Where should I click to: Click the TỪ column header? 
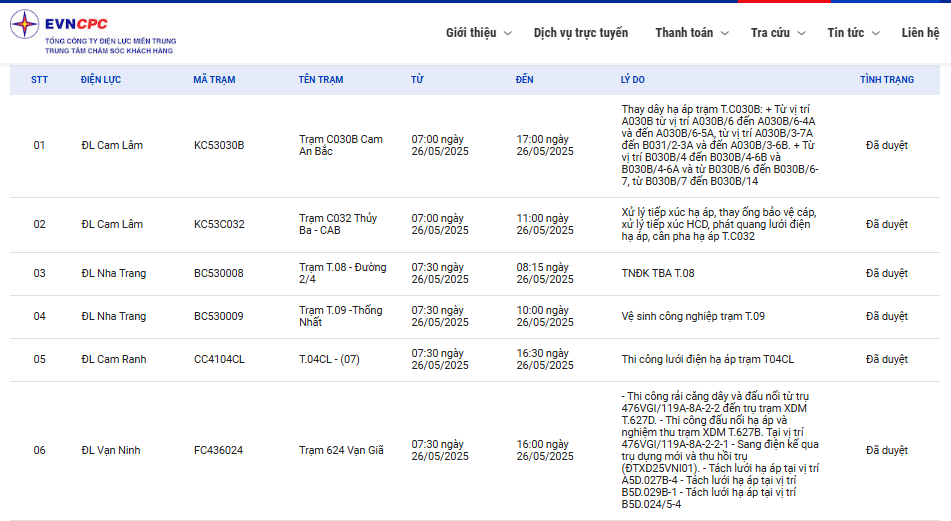click(417, 79)
